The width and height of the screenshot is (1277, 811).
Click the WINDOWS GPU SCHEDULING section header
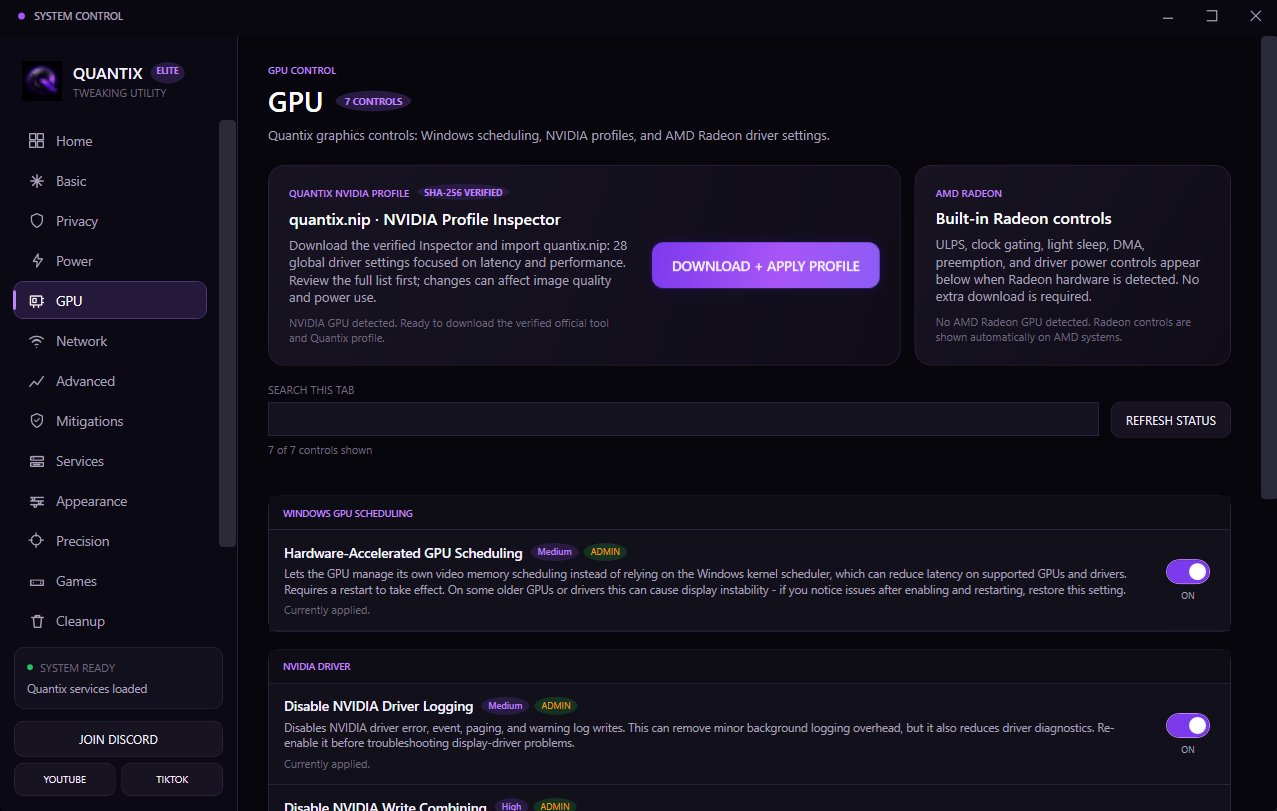click(x=348, y=513)
